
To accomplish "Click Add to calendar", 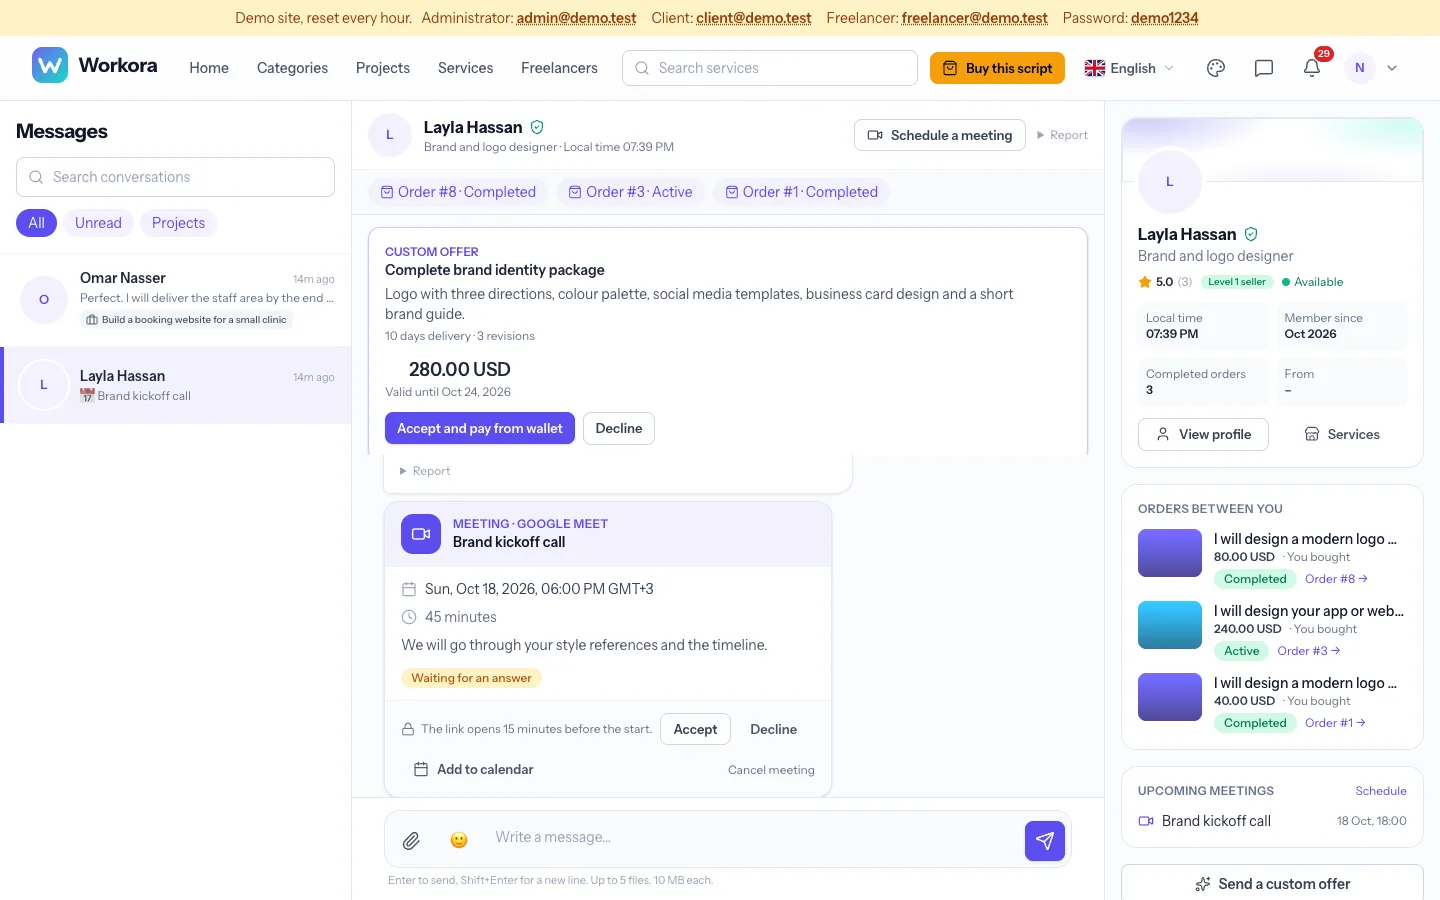I will (474, 769).
